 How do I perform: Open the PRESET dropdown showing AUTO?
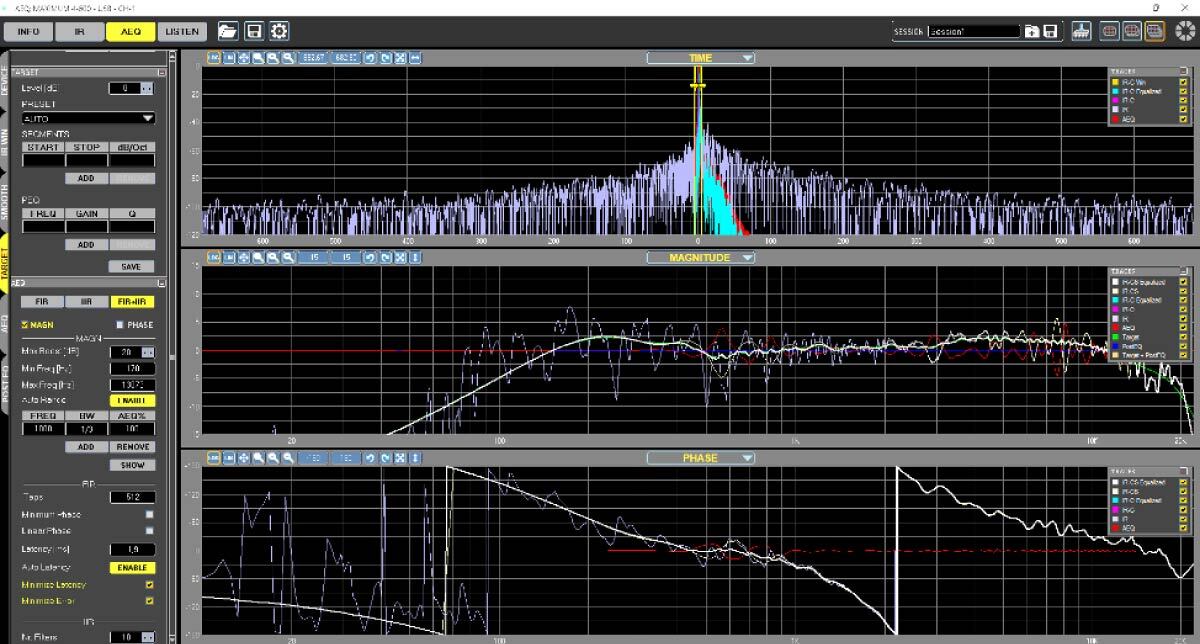click(x=88, y=118)
